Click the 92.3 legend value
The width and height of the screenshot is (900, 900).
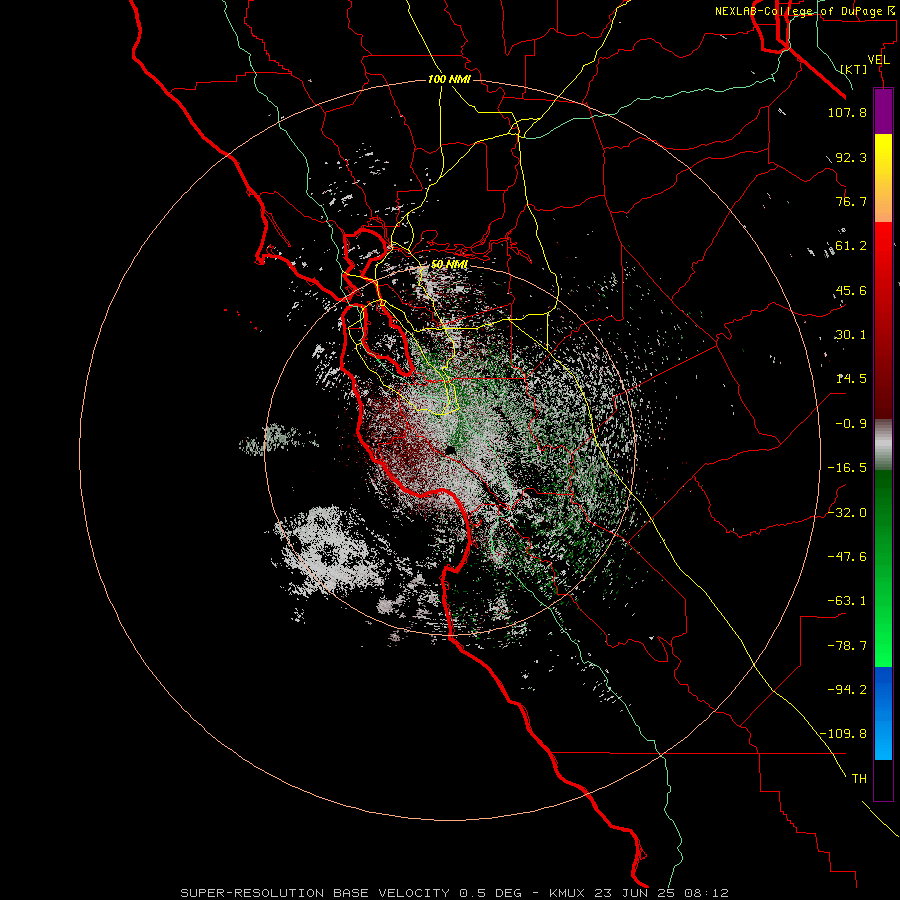(851, 157)
